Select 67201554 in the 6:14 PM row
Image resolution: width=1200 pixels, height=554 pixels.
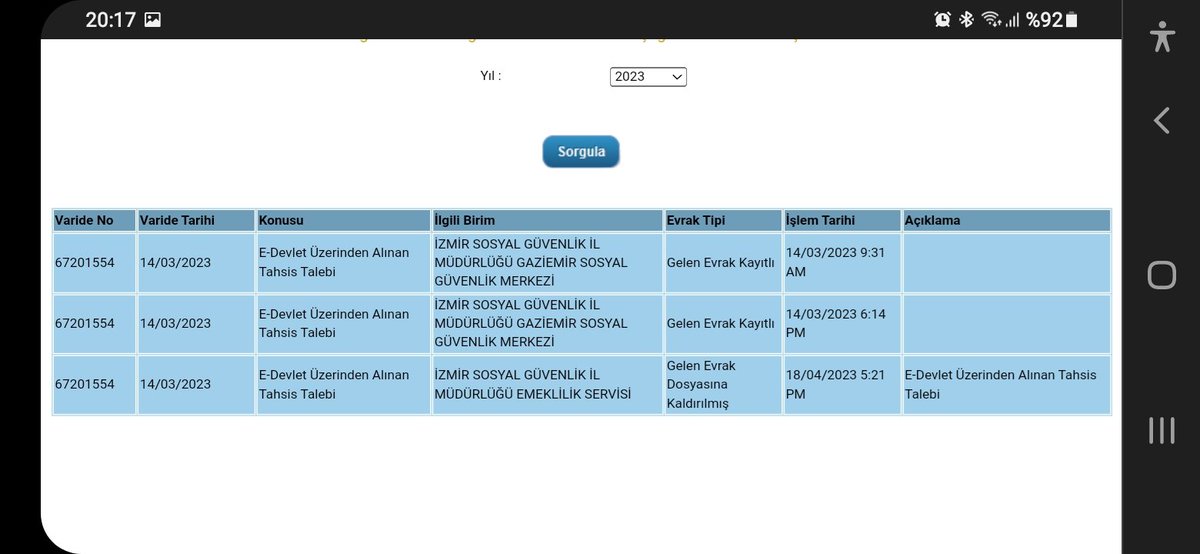coord(84,324)
